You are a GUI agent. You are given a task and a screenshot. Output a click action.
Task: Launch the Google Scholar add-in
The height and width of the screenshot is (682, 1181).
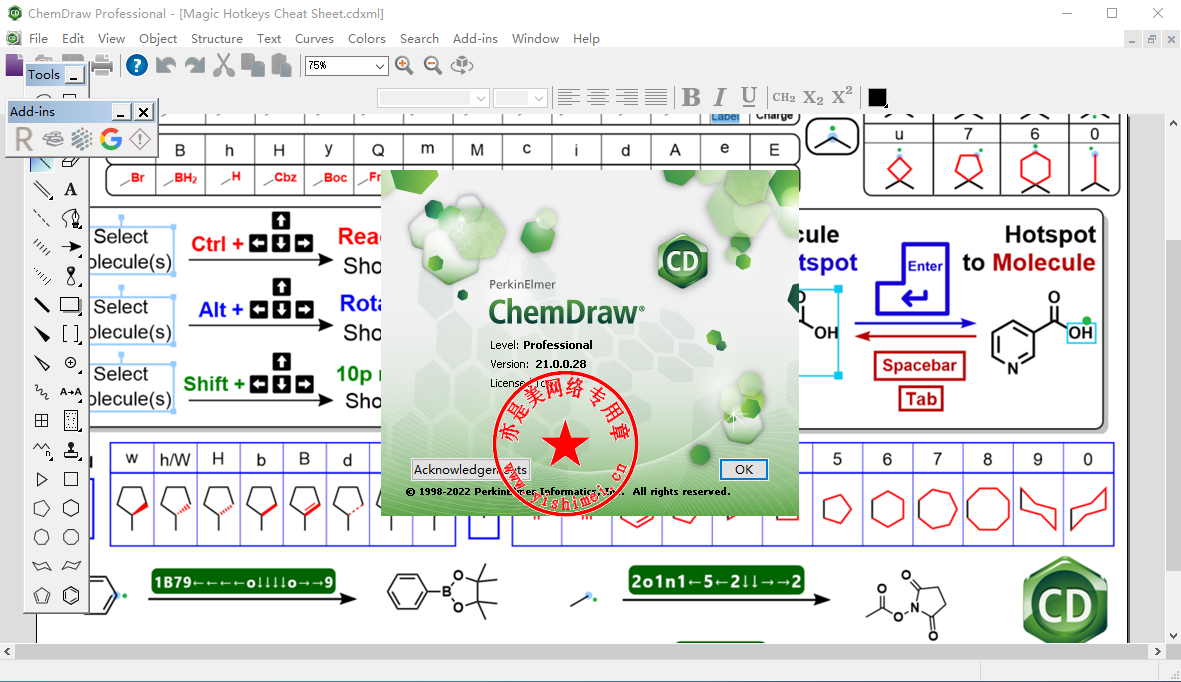coord(111,139)
